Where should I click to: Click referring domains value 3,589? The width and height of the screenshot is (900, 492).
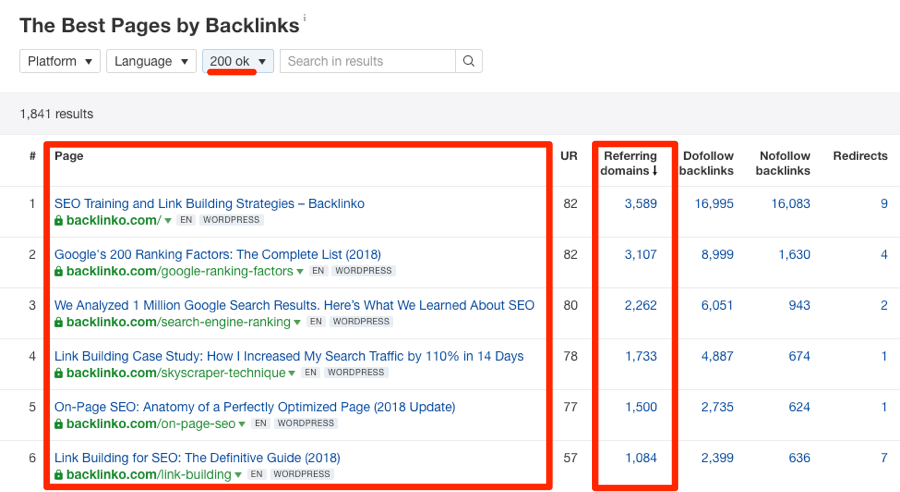(641, 203)
